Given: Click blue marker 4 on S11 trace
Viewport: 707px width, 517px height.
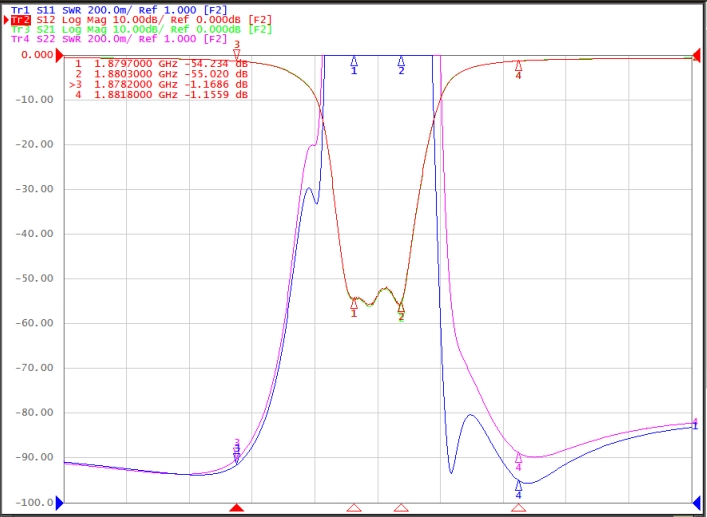Looking at the screenshot, I should click(x=519, y=485).
